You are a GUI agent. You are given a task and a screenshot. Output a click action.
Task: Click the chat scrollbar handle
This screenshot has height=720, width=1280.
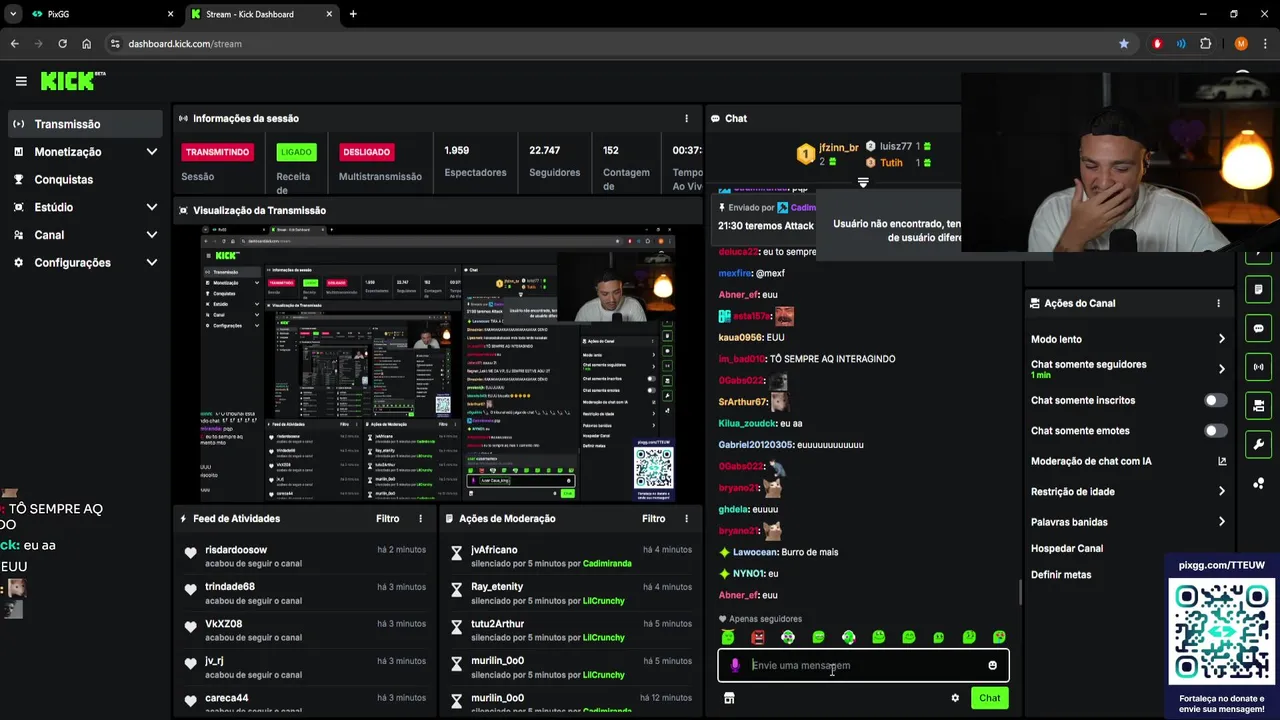[x=1020, y=592]
